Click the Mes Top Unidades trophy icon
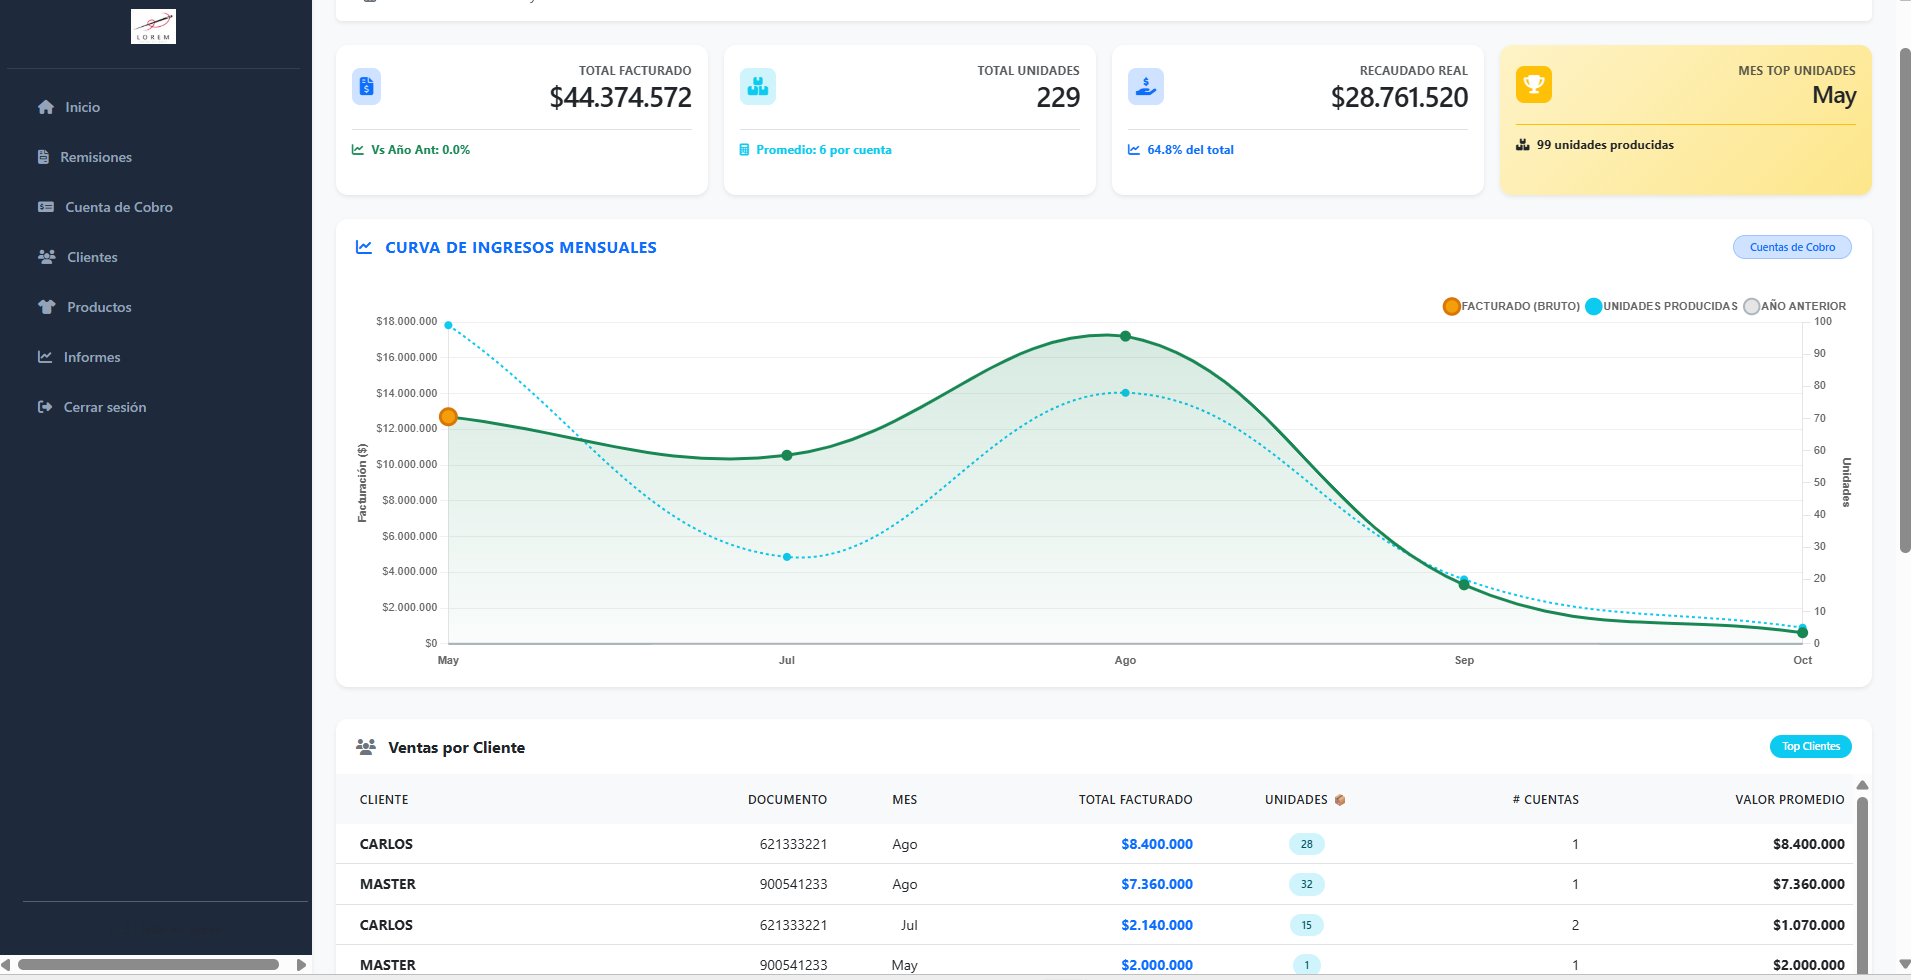 click(x=1534, y=85)
